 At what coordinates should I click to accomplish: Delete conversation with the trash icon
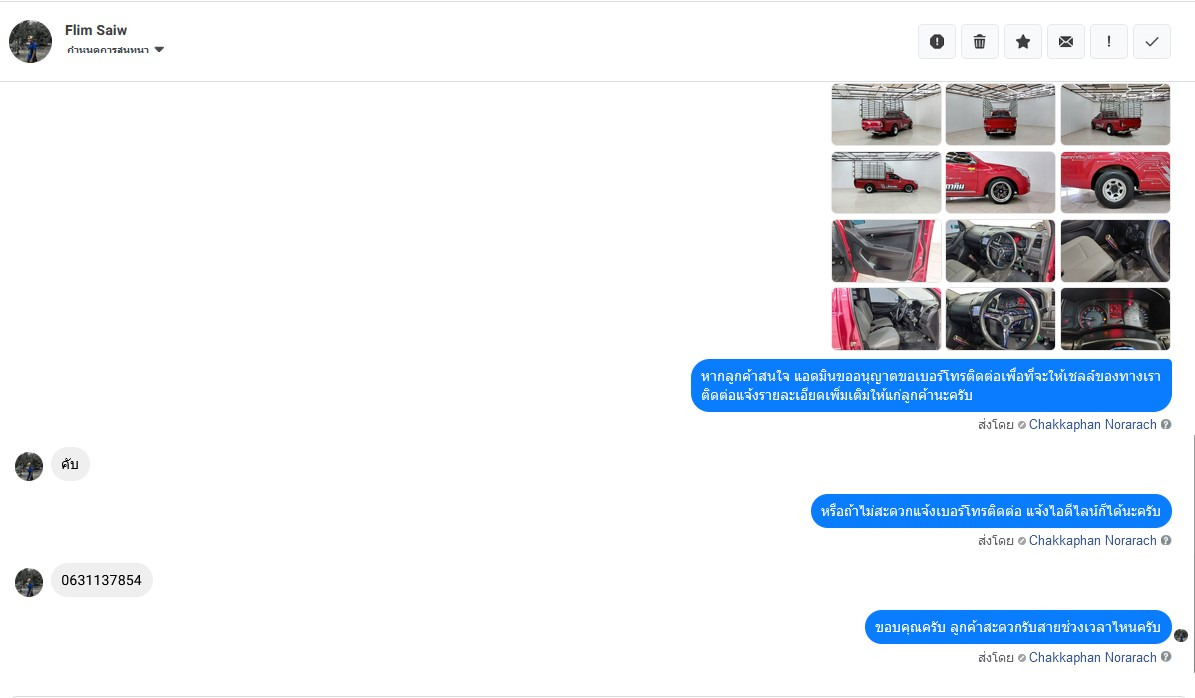(979, 42)
